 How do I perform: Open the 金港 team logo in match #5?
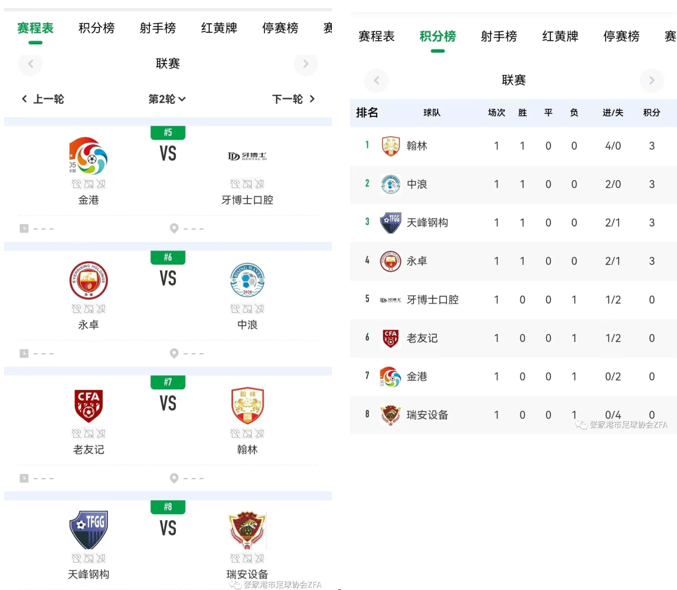89,155
